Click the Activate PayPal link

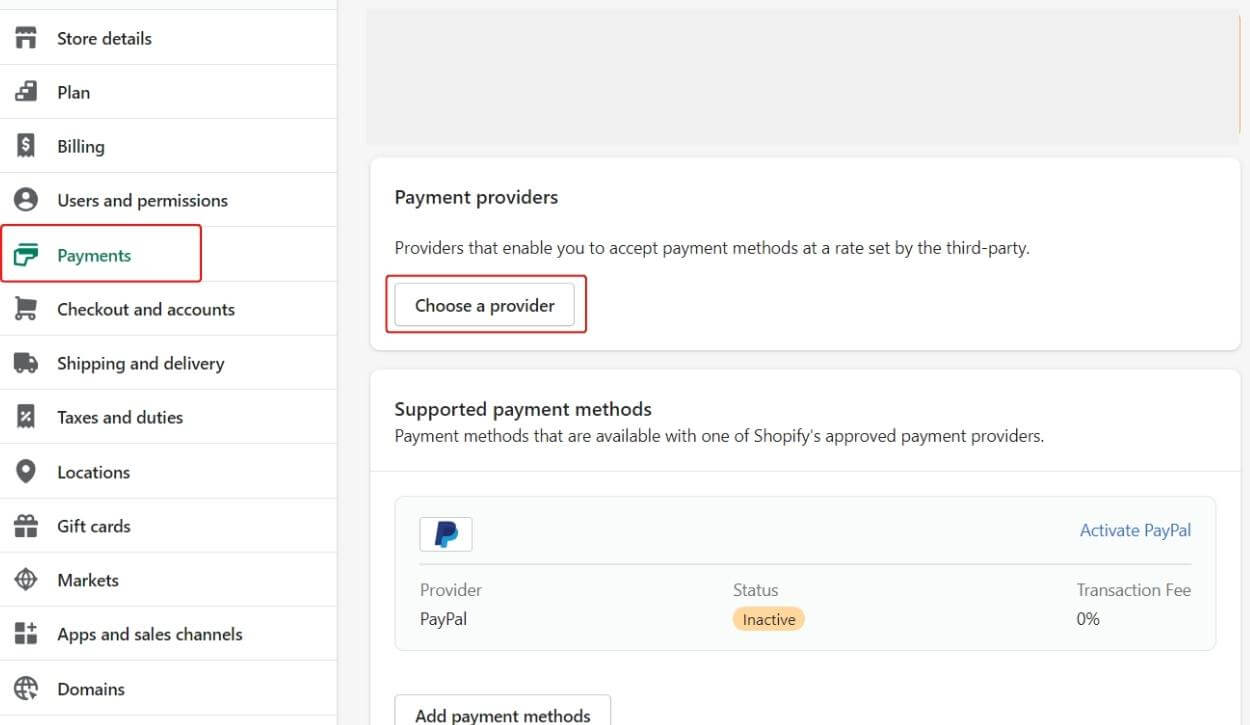point(1135,530)
